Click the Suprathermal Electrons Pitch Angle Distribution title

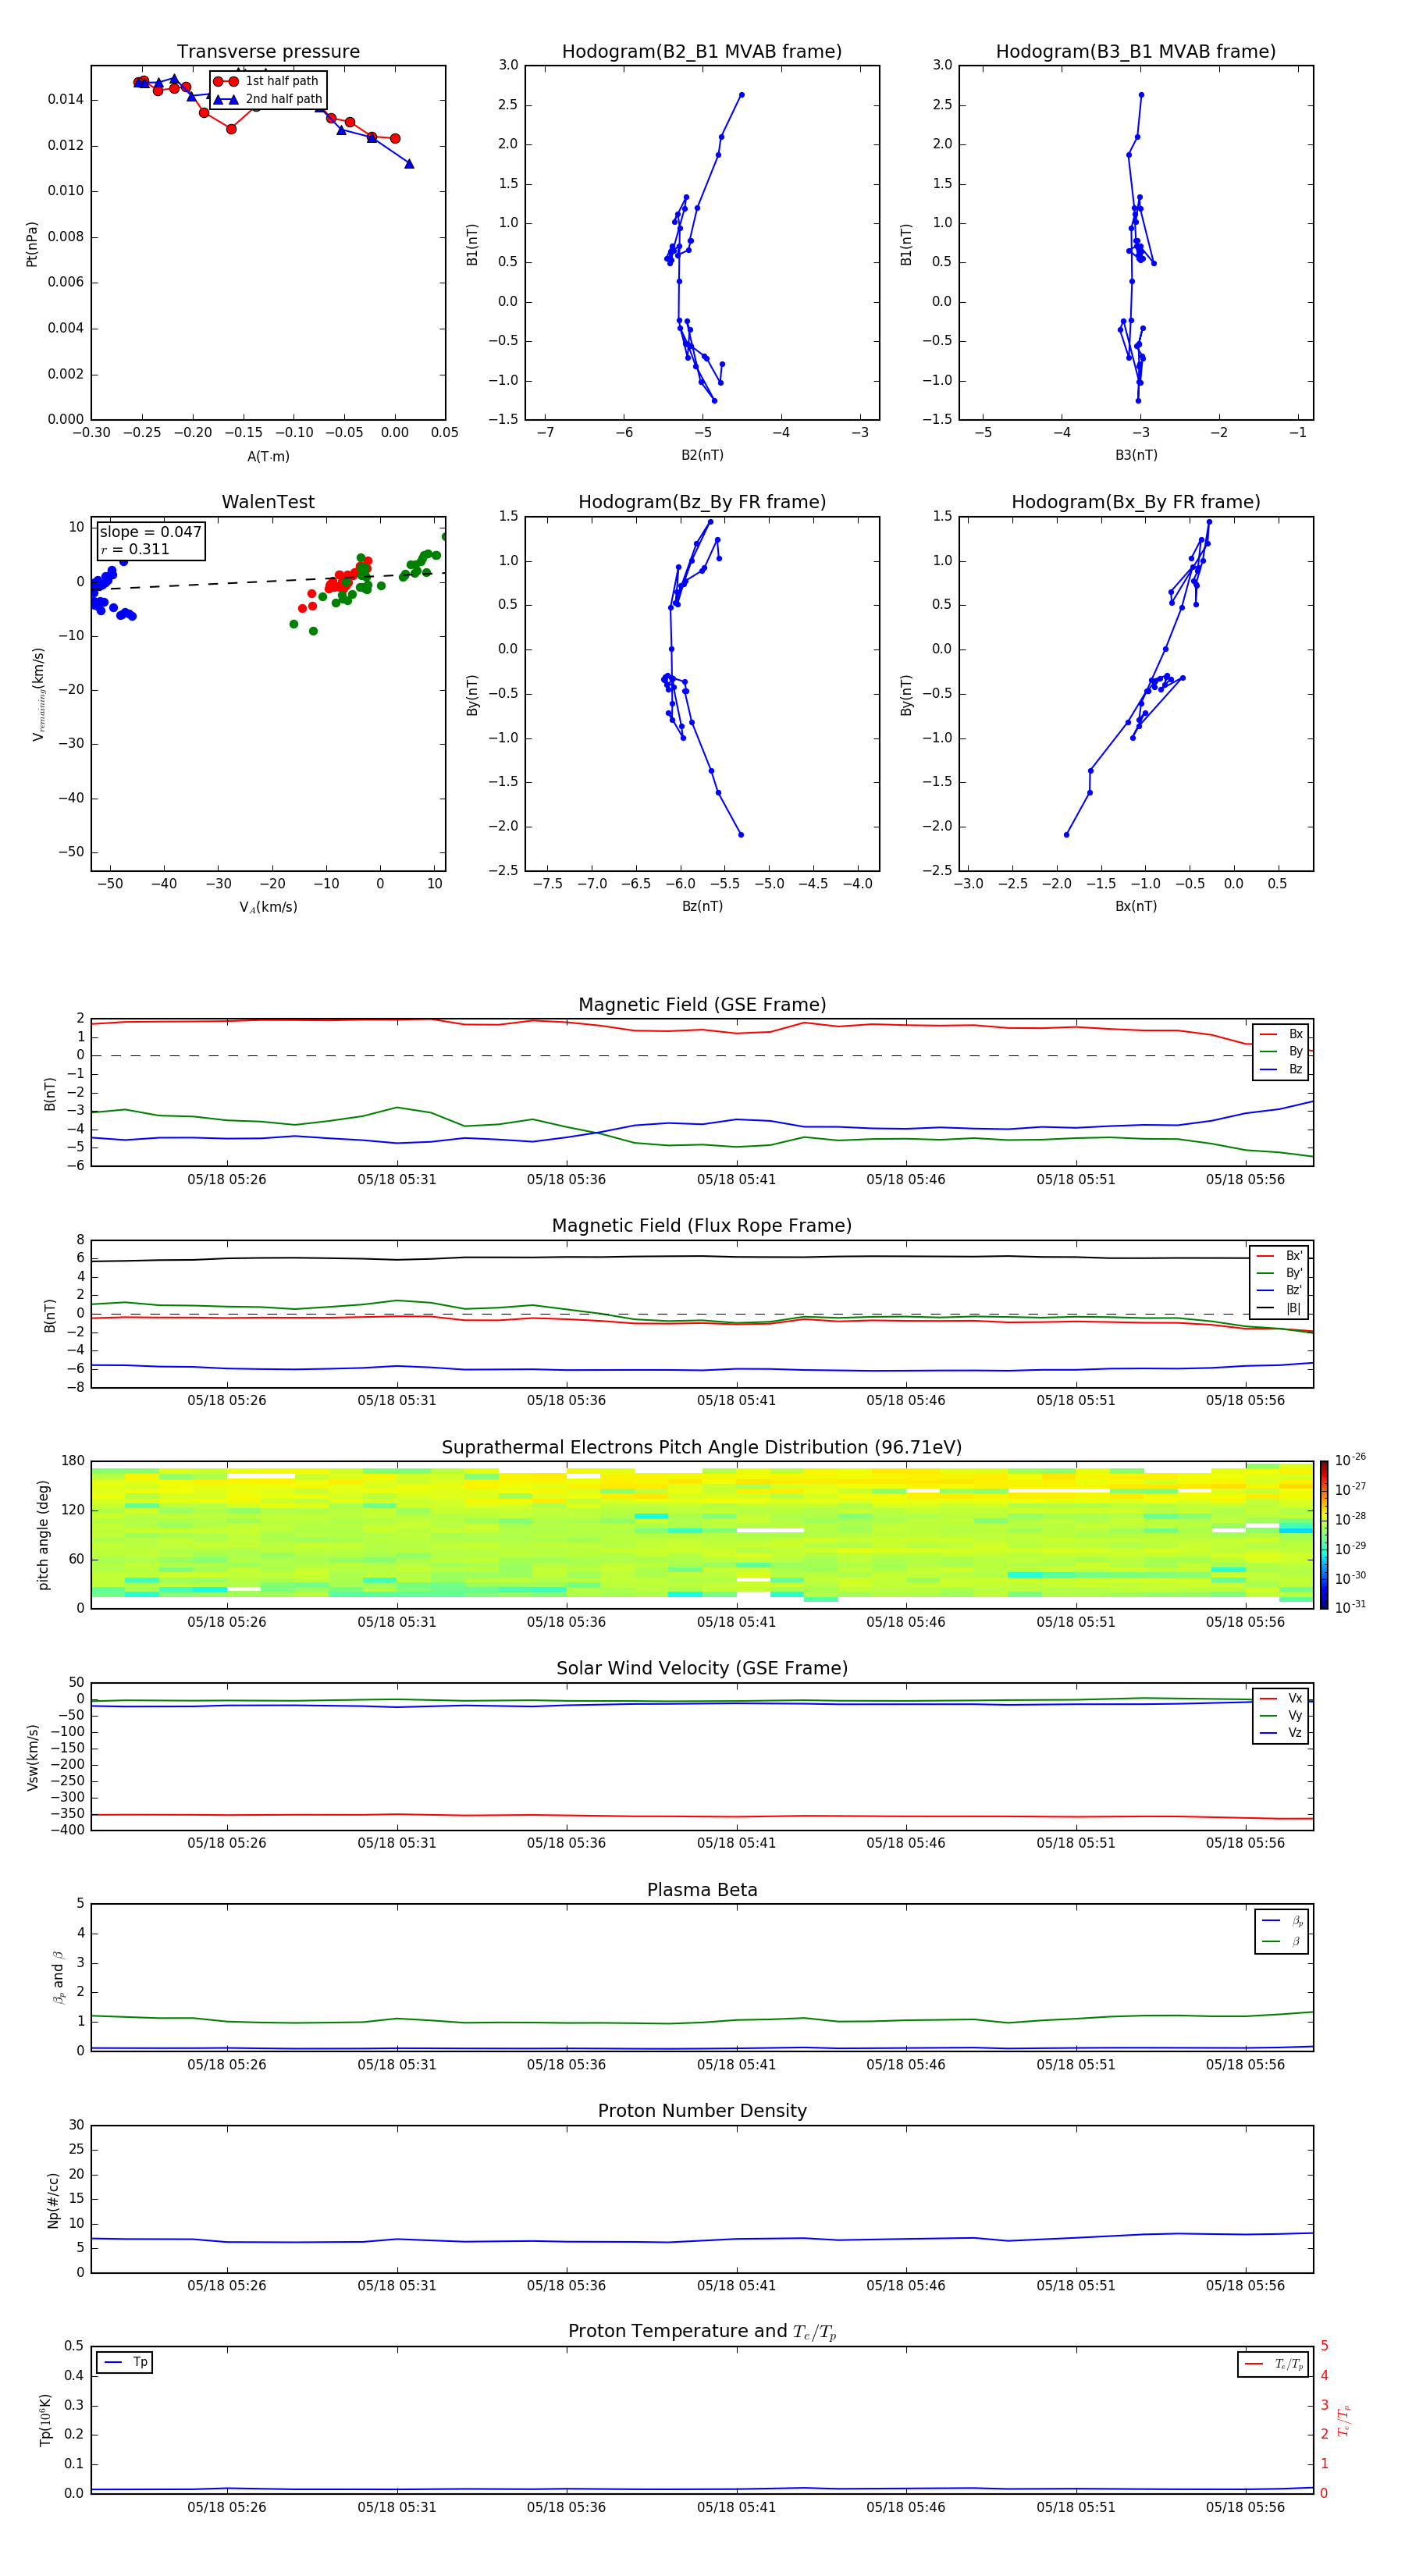click(x=702, y=1448)
